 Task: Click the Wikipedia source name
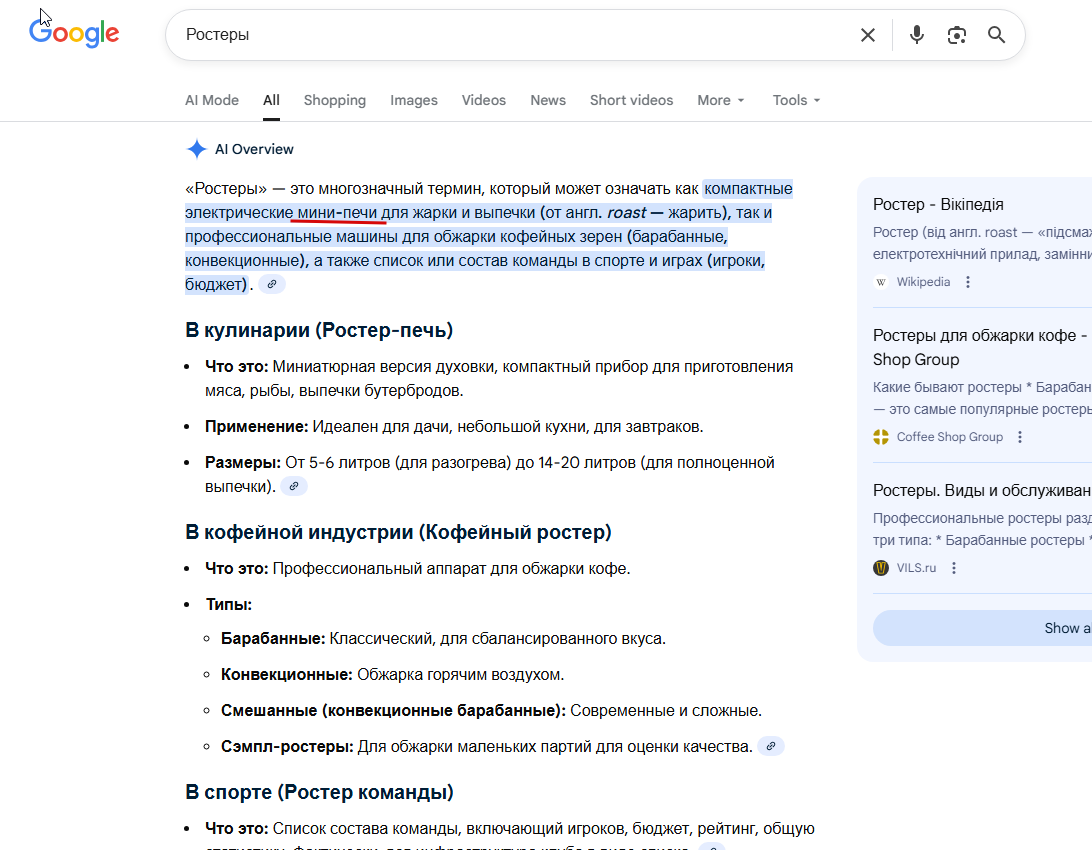[923, 282]
